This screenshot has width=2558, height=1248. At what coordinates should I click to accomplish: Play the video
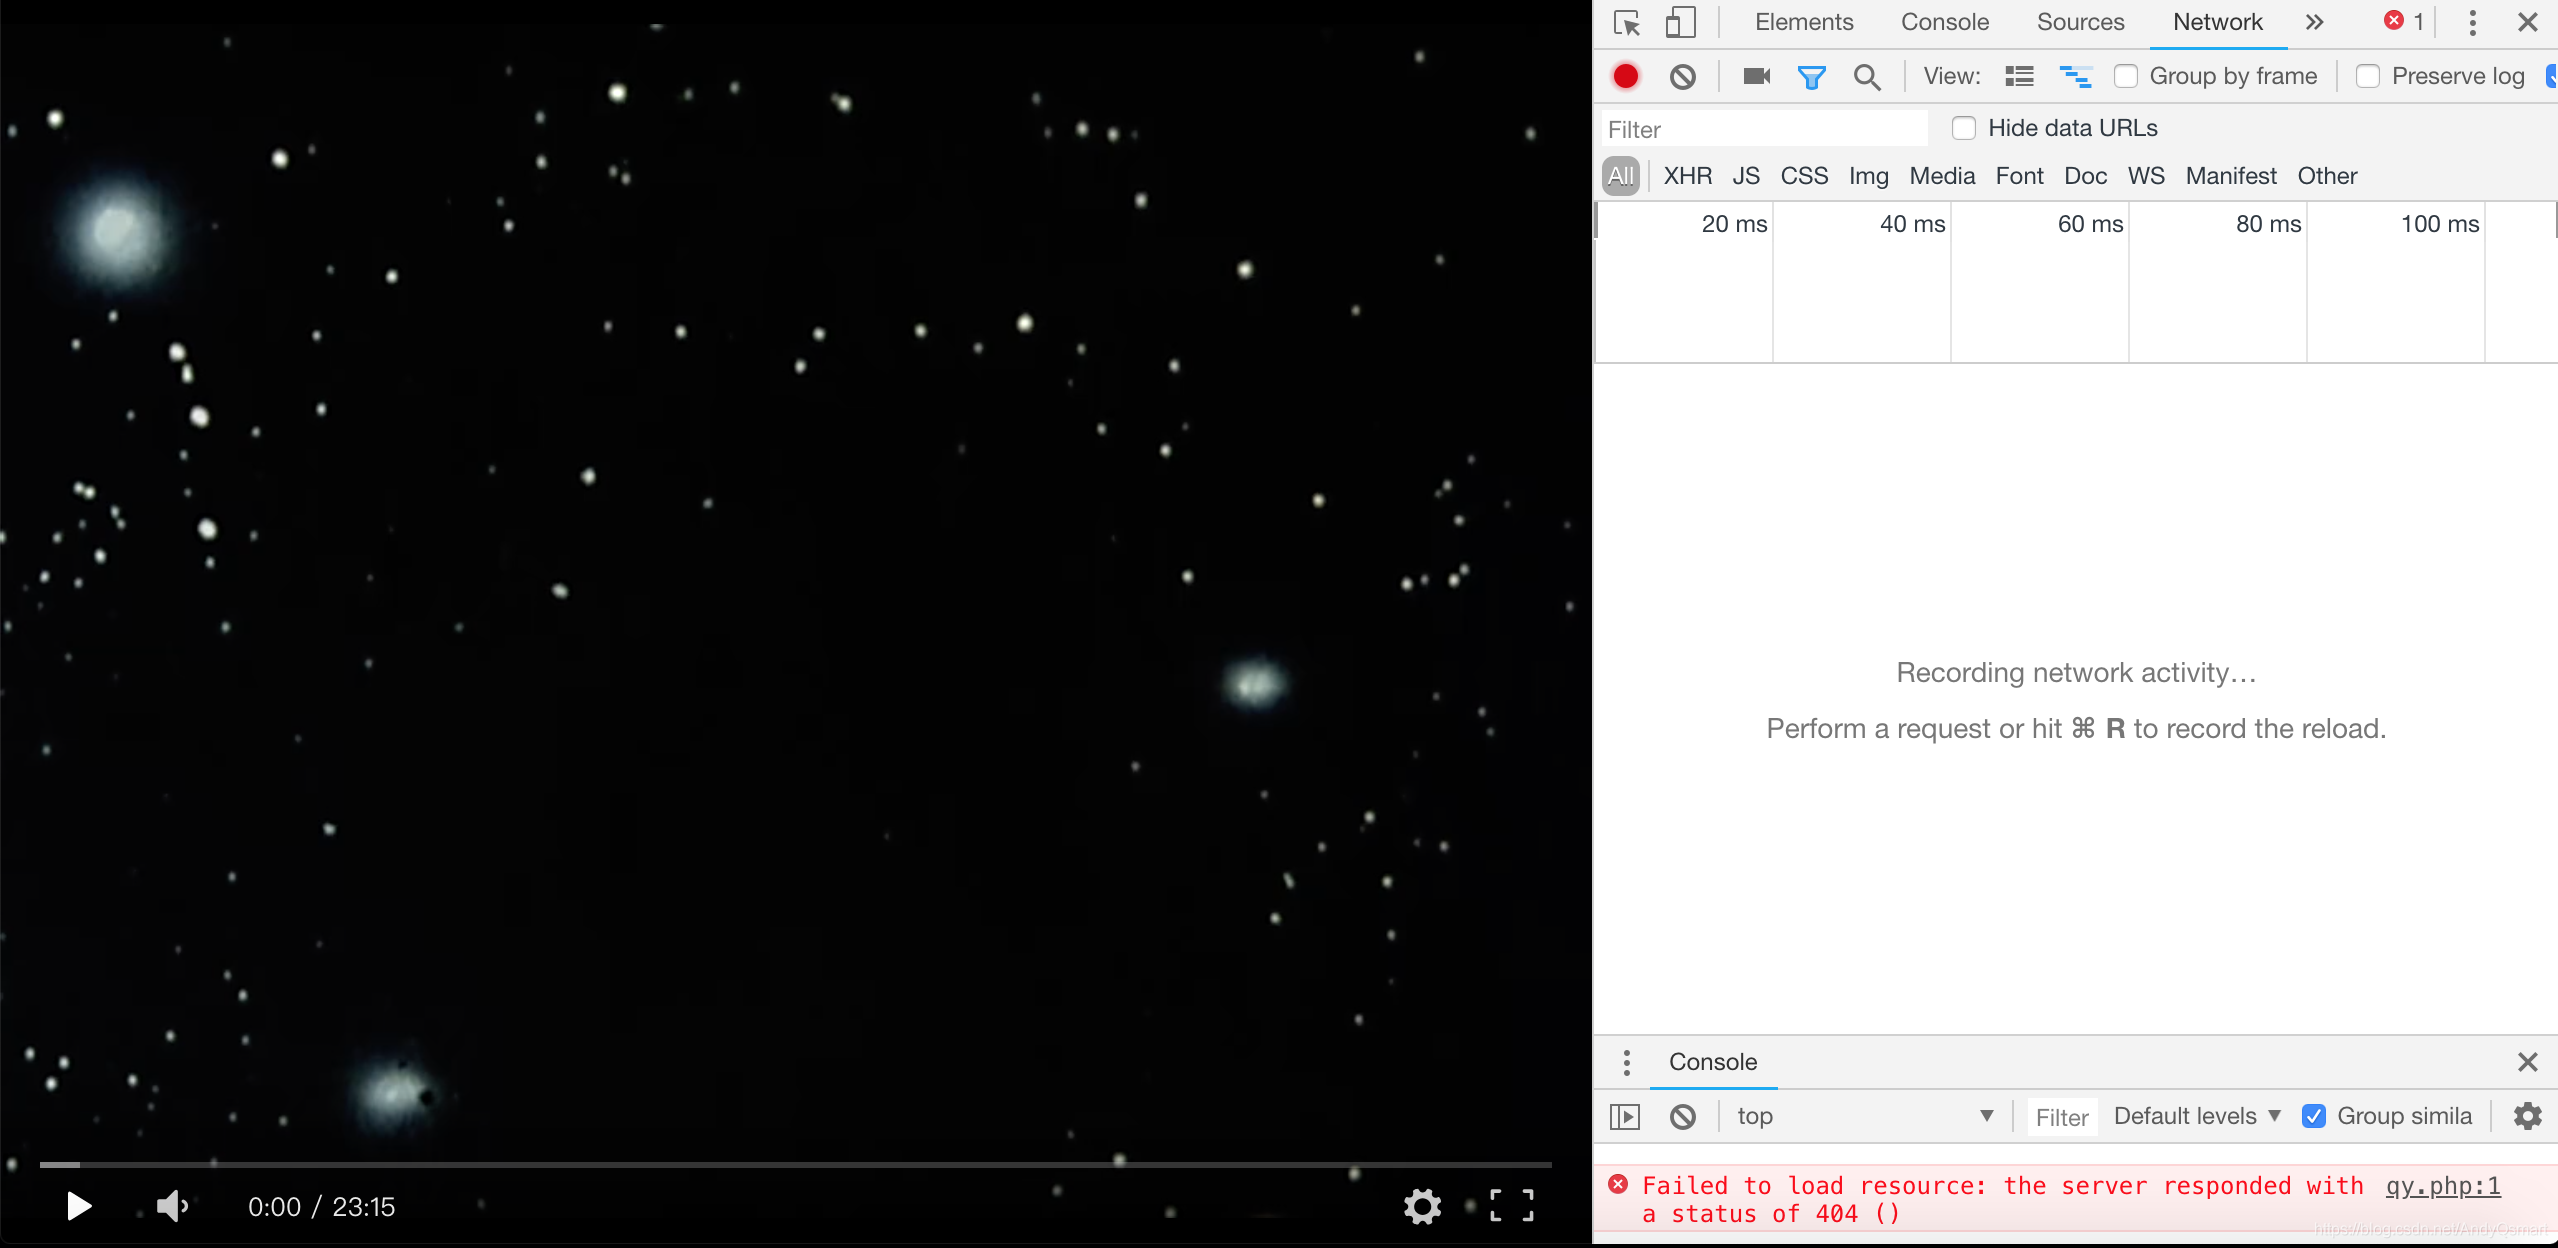click(79, 1206)
